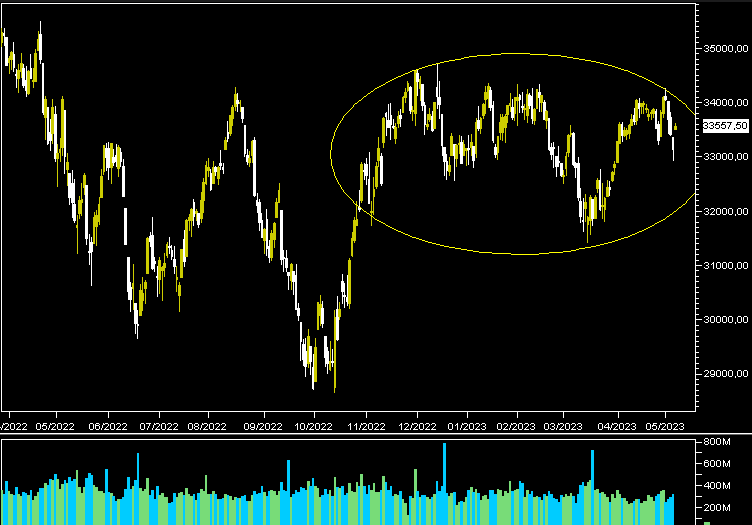The height and width of the screenshot is (525, 752).
Task: Click the 30000,00 price axis label
Action: (x=726, y=320)
